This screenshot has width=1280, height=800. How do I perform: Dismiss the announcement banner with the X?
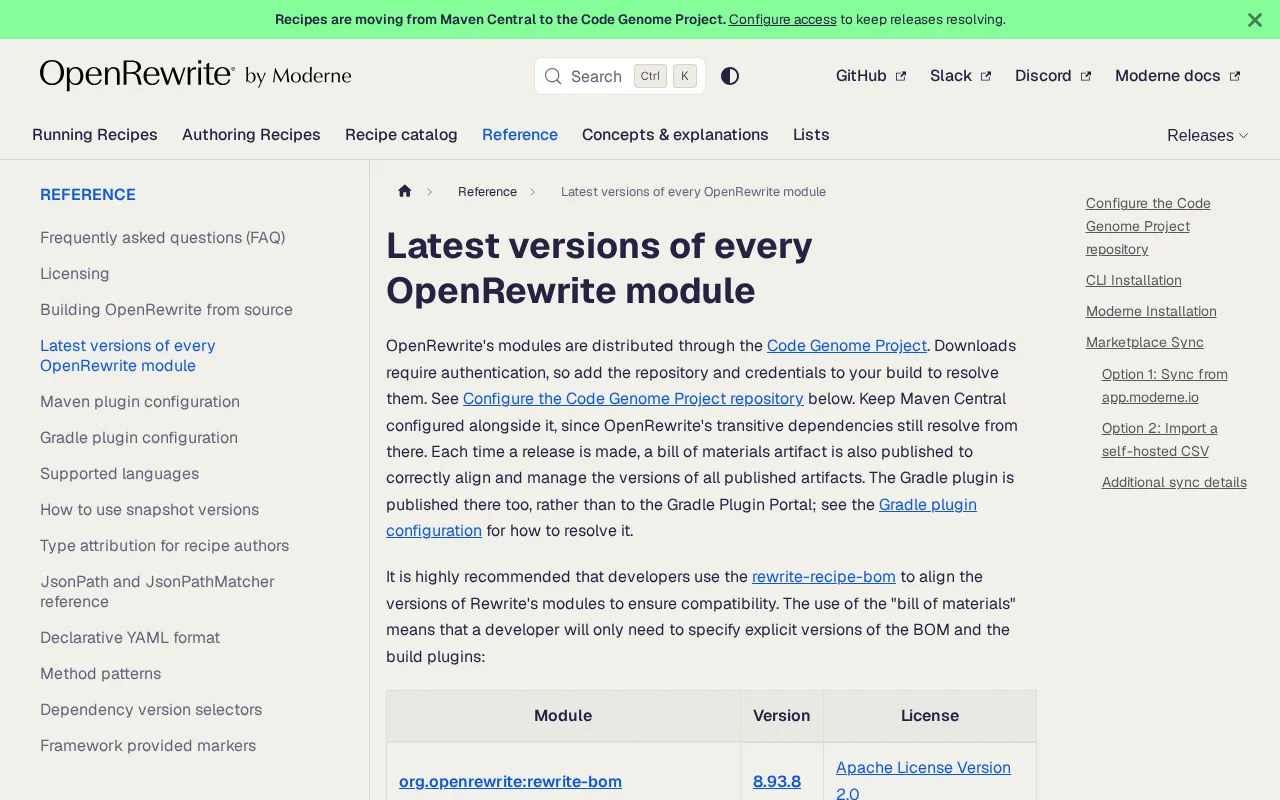tap(1255, 20)
